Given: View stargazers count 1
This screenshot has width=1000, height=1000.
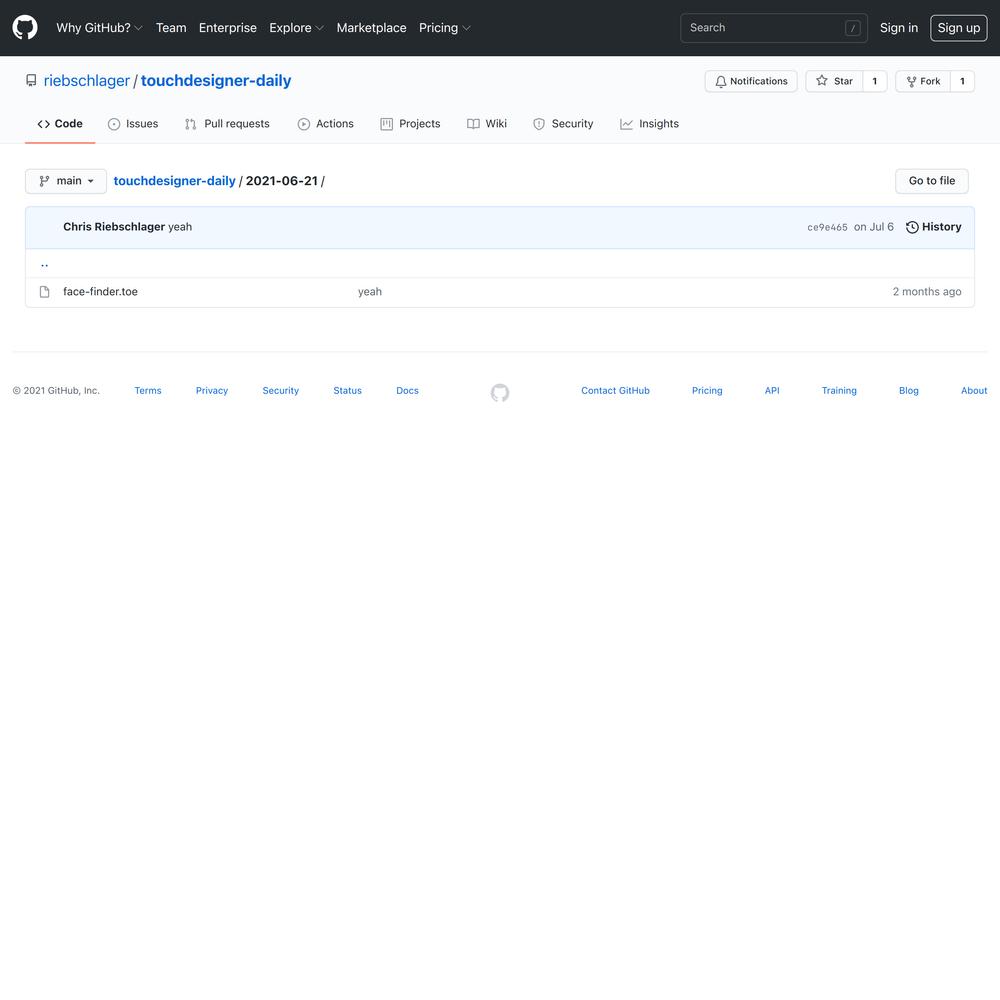Looking at the screenshot, I should (874, 81).
